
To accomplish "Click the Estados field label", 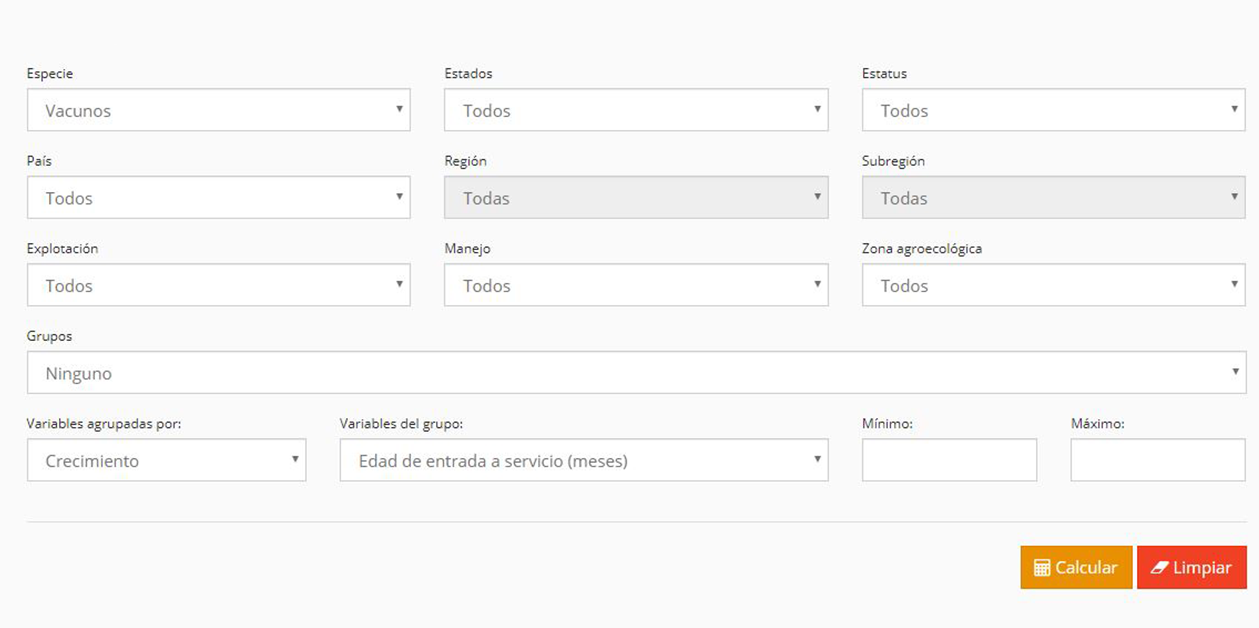I will pyautogui.click(x=468, y=74).
